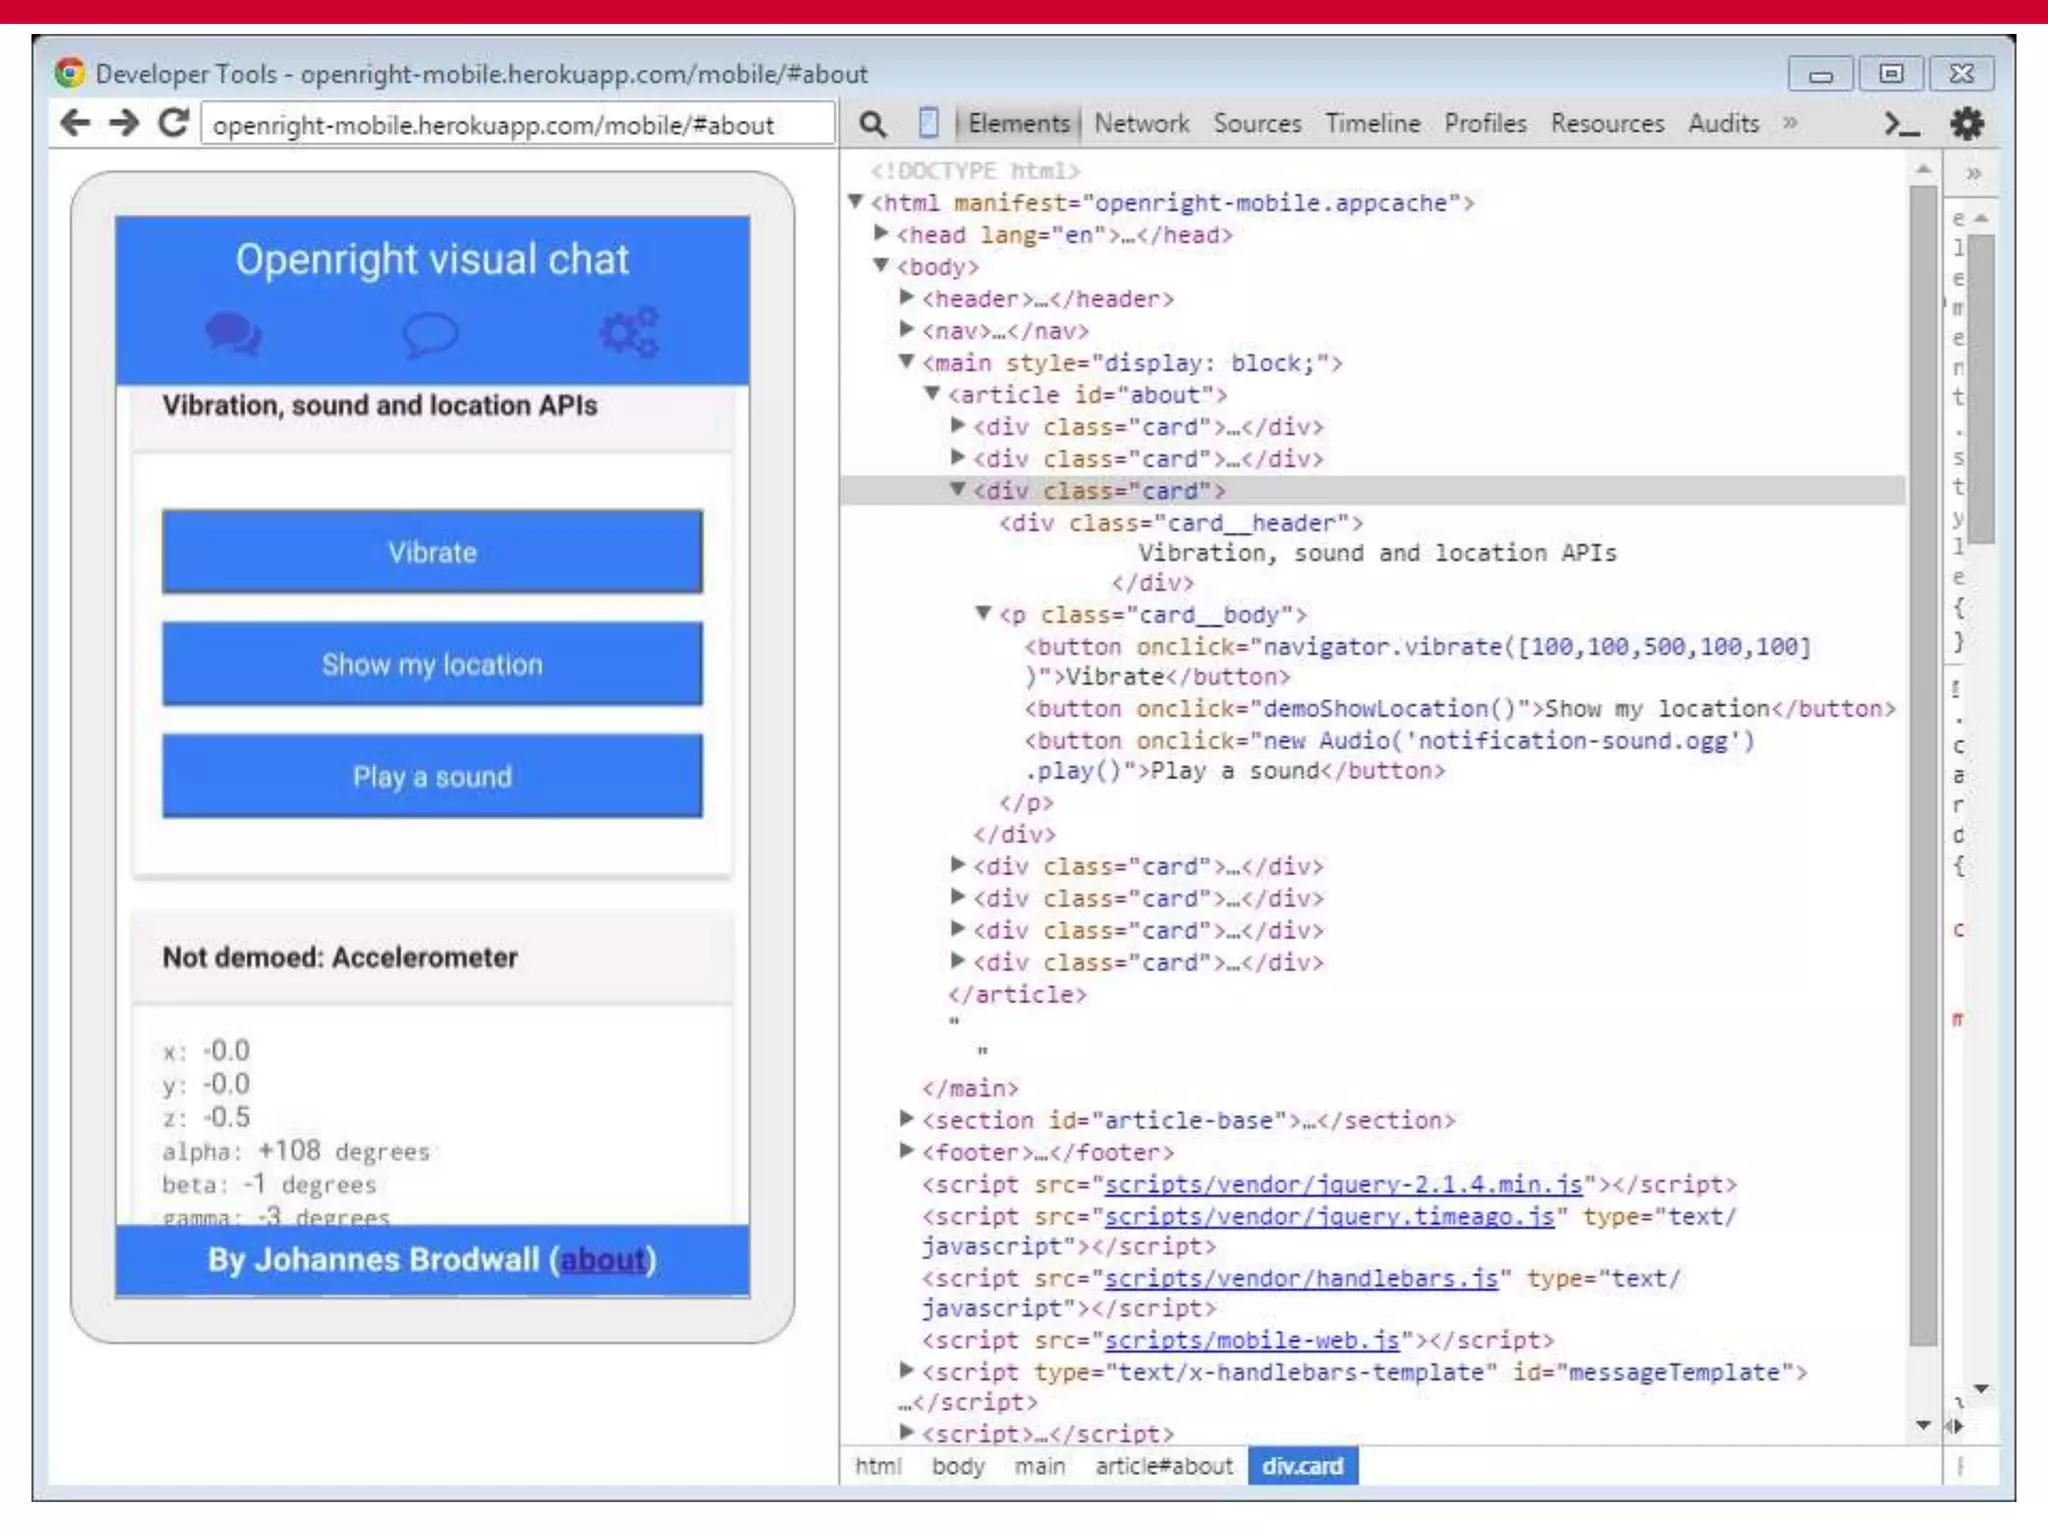Click the double chat bubbles icon
The height and width of the screenshot is (1536, 2048).
point(233,334)
